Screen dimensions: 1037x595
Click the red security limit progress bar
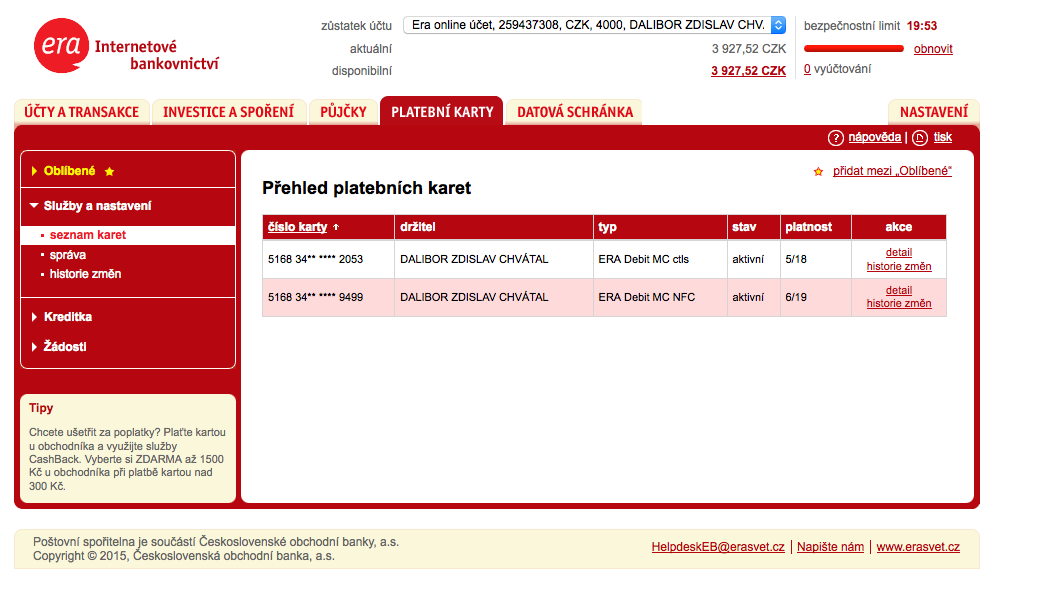click(854, 48)
